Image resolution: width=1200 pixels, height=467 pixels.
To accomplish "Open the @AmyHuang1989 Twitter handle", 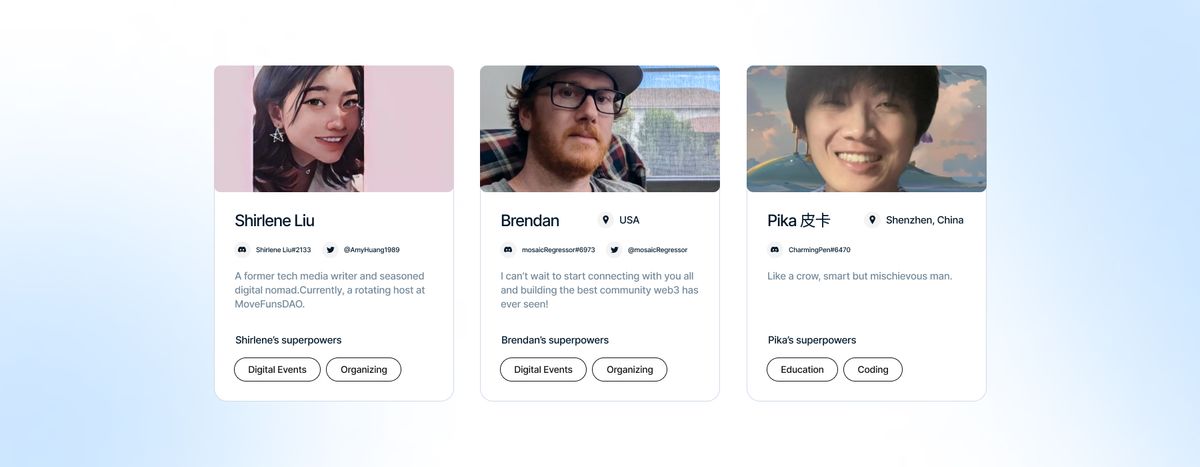I will click(x=372, y=250).
